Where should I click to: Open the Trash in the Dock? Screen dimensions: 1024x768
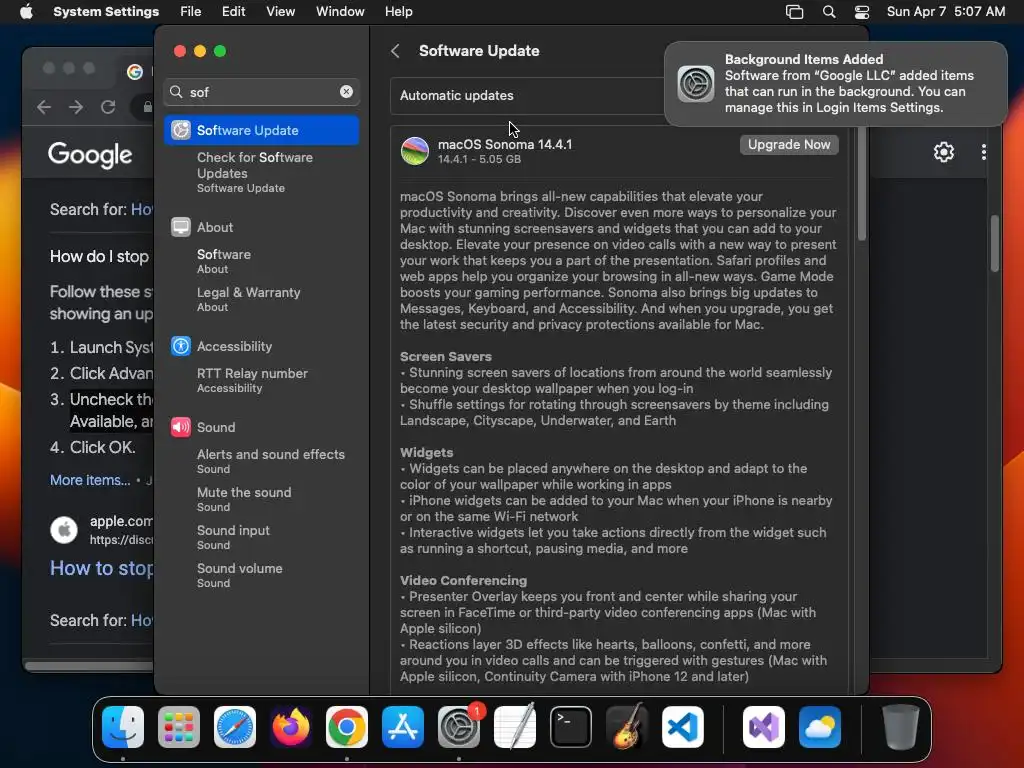(901, 727)
